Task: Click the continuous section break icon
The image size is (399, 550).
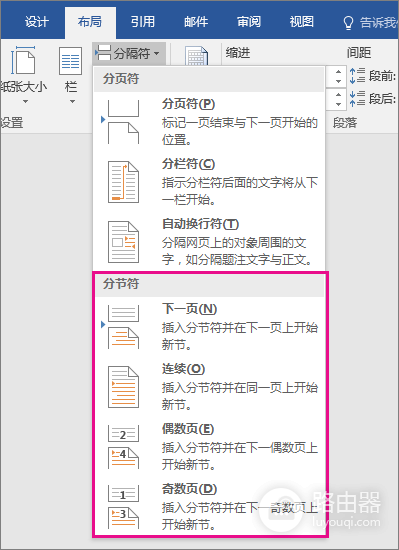Action: 123,387
